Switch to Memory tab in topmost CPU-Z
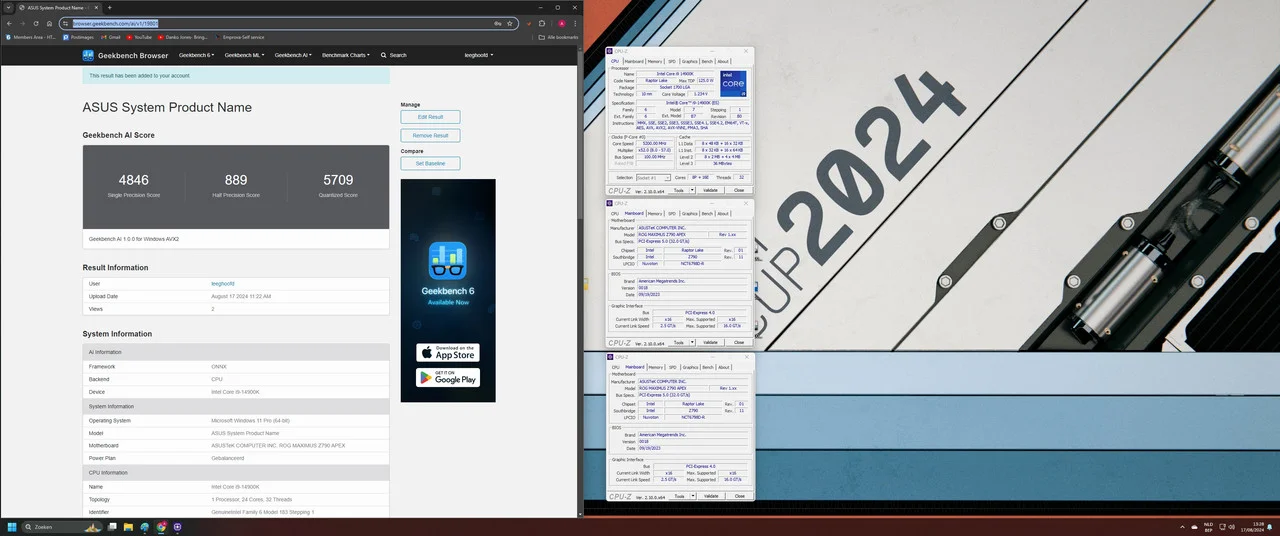1280x536 pixels. [655, 62]
